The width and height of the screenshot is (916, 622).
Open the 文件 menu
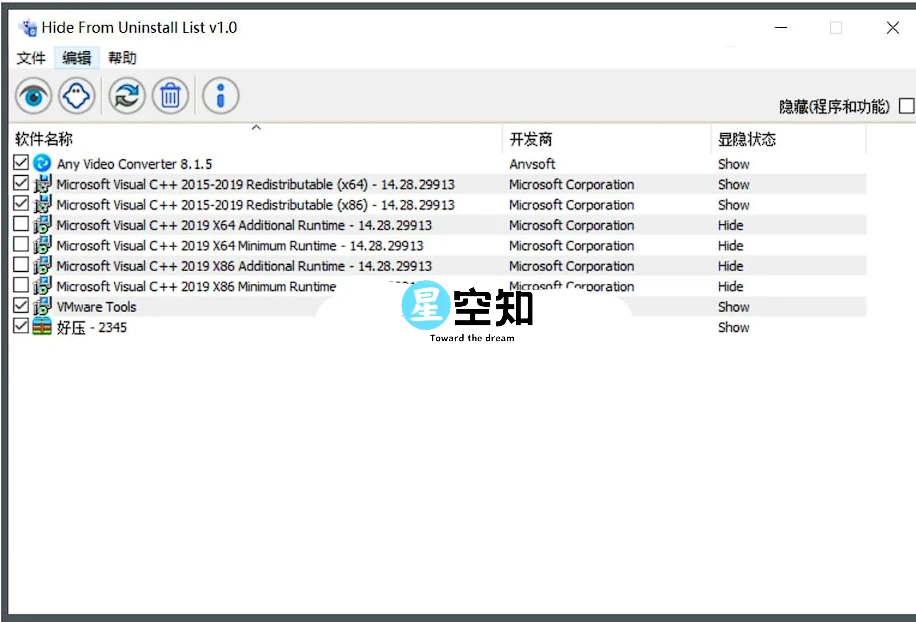31,58
